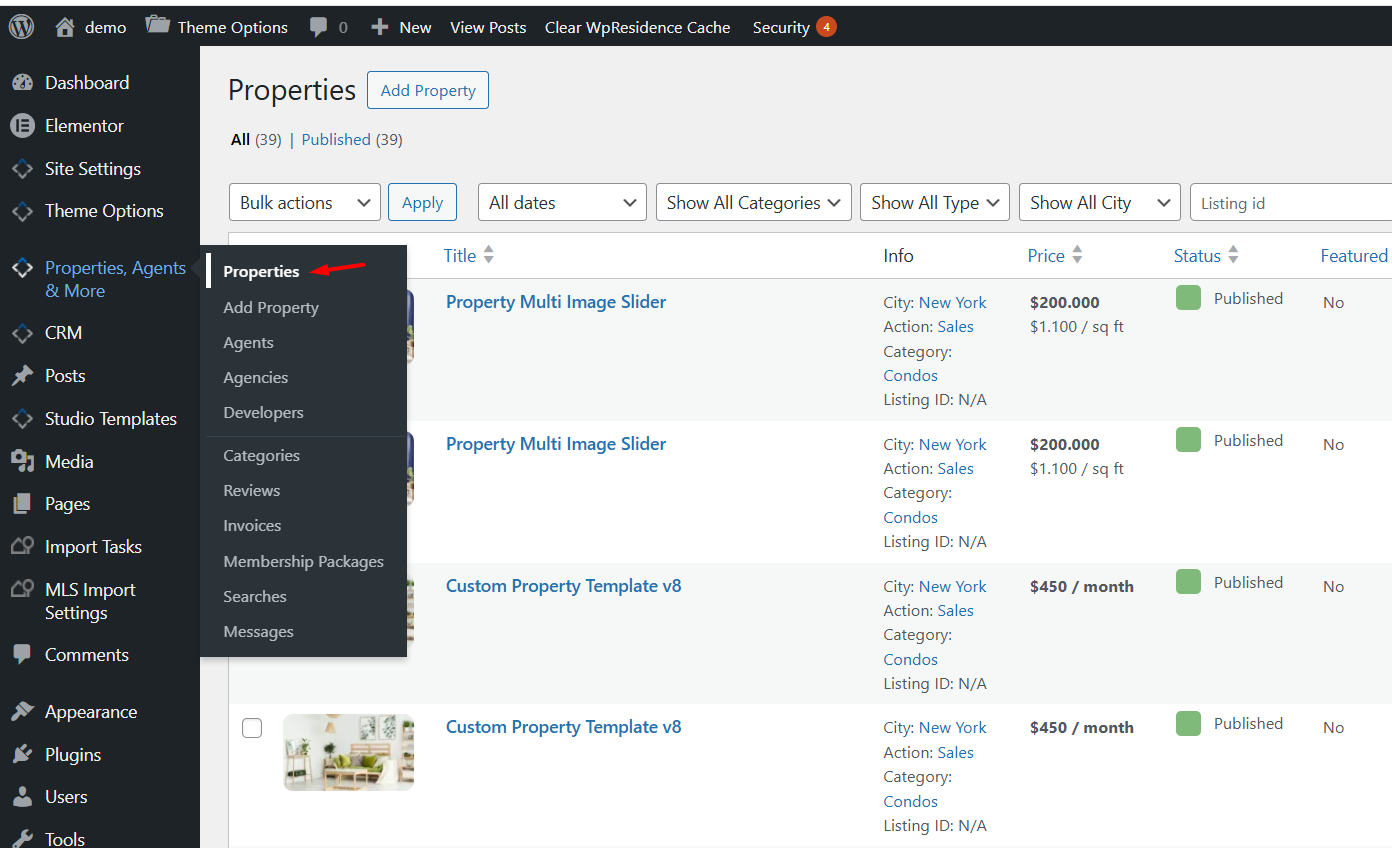Viewport: 1392px width, 848px height.
Task: Click the Security notification badge showing 4
Action: (826, 27)
